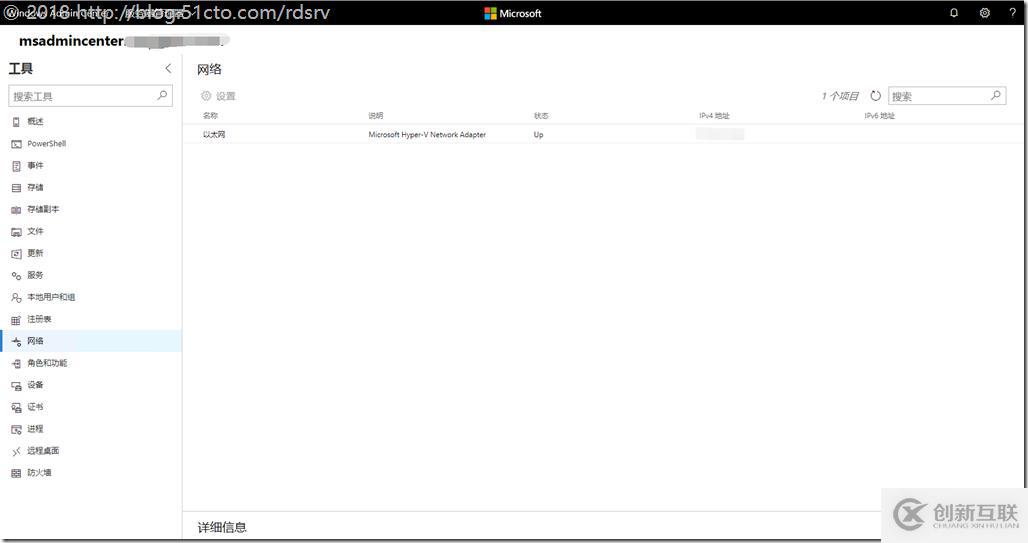Open the 防火墙 firewall tool
Screen dimensions: 1028x543
coord(39,473)
